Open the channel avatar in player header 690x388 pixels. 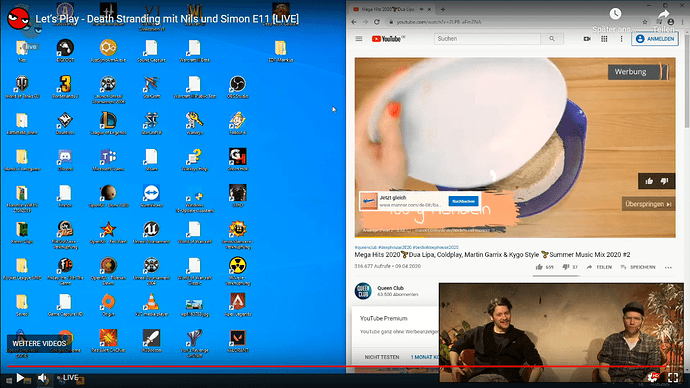18,18
